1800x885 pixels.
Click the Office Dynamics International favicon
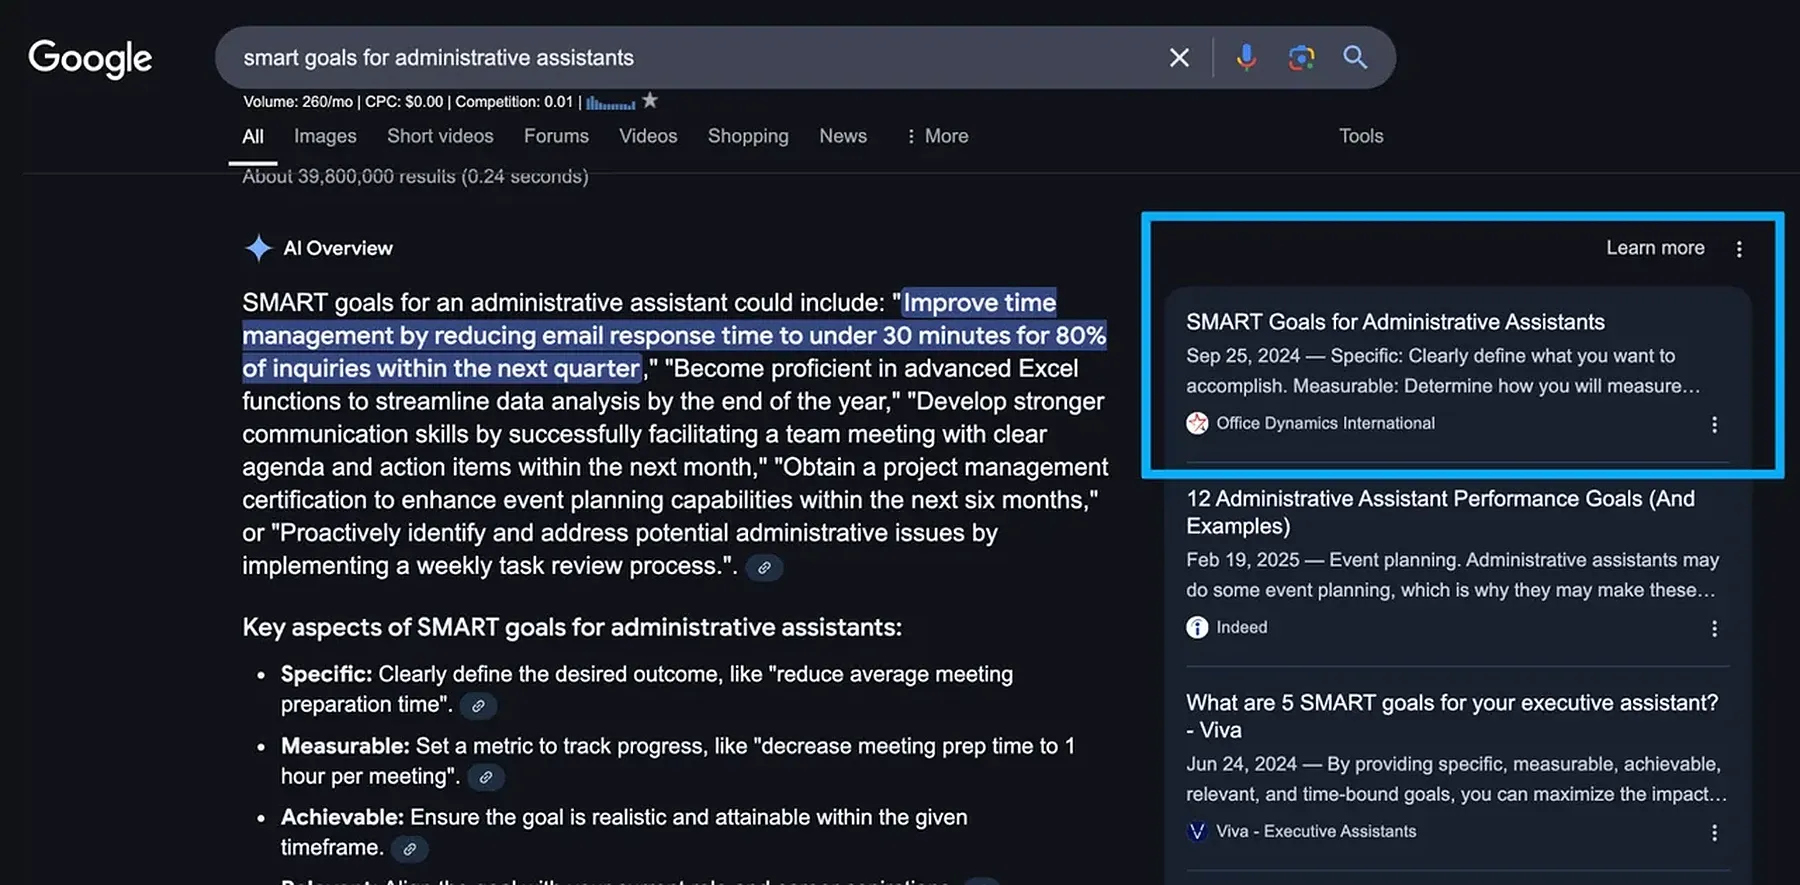(x=1197, y=423)
